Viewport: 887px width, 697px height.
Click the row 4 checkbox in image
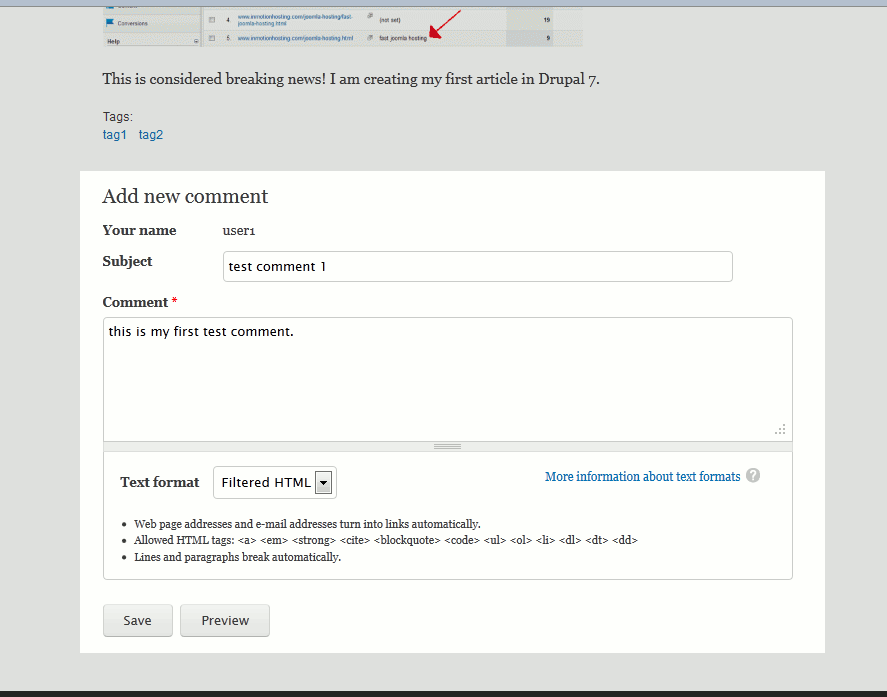click(x=212, y=20)
